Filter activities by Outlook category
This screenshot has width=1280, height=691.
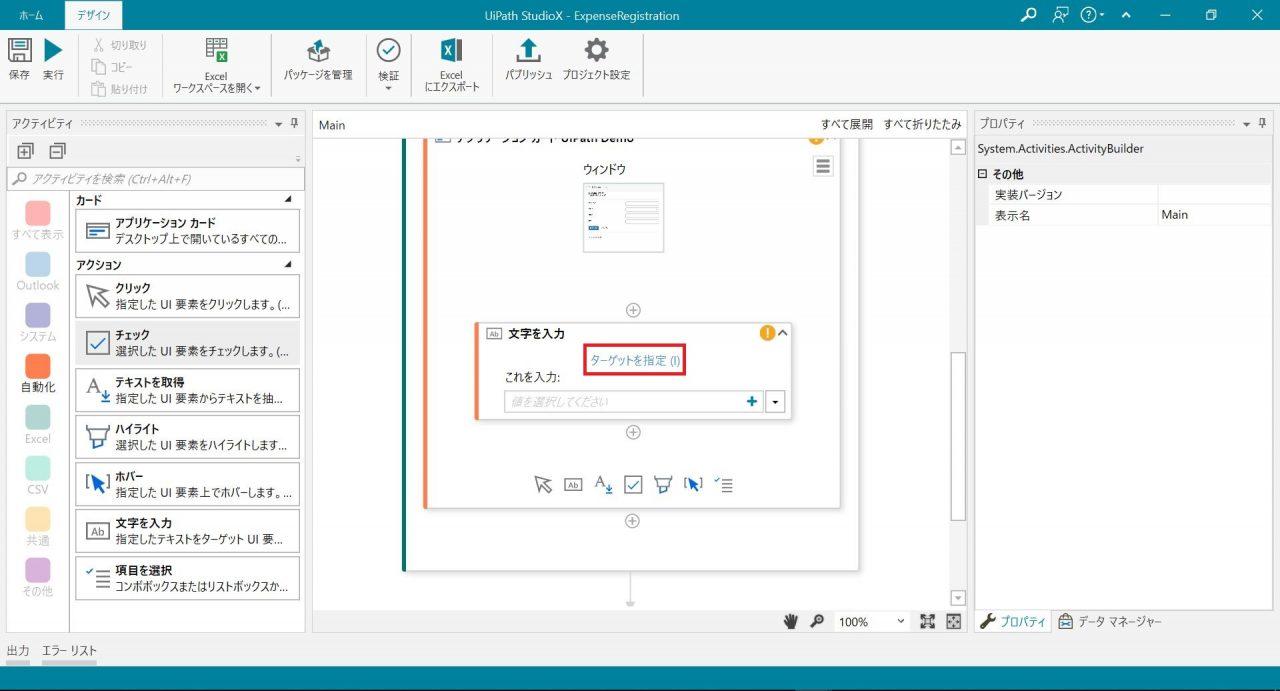point(37,271)
